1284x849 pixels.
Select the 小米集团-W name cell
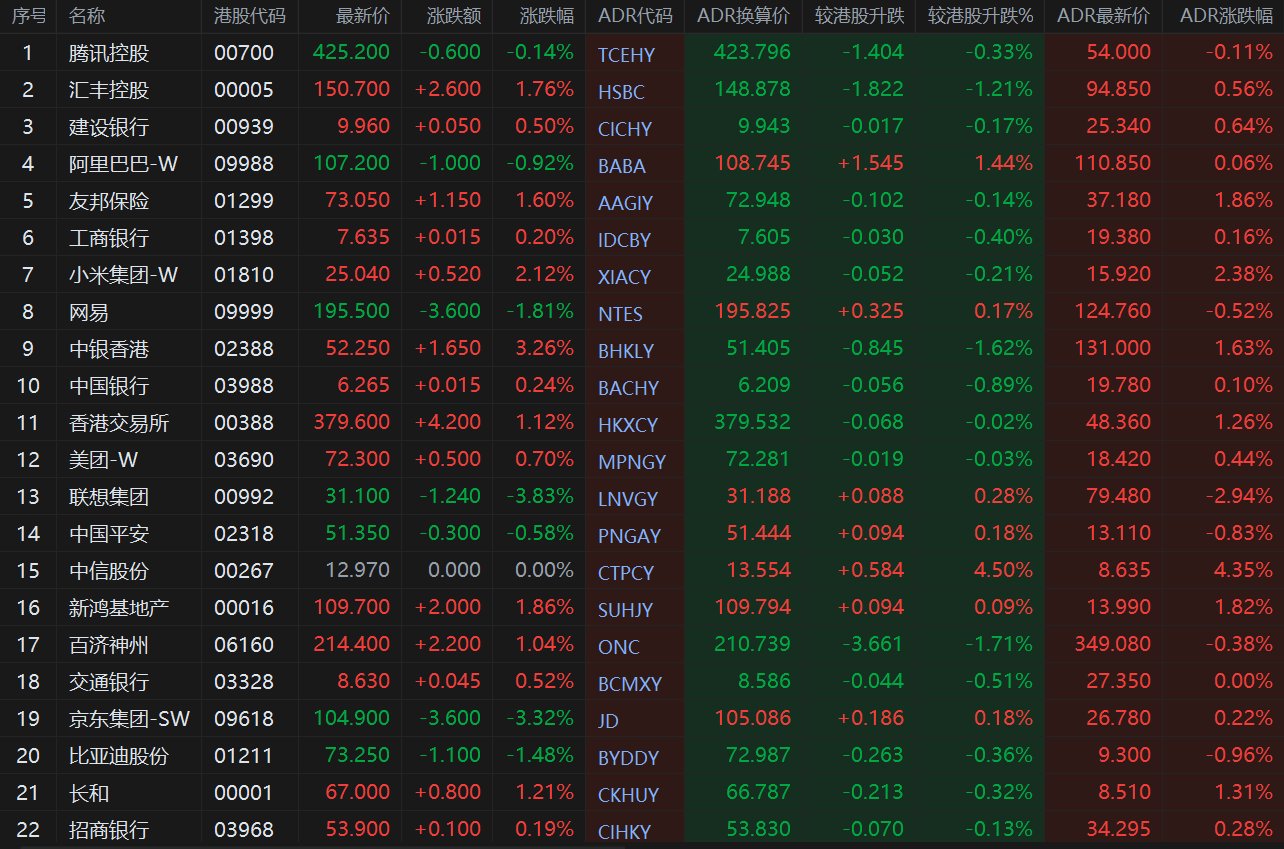123,275
